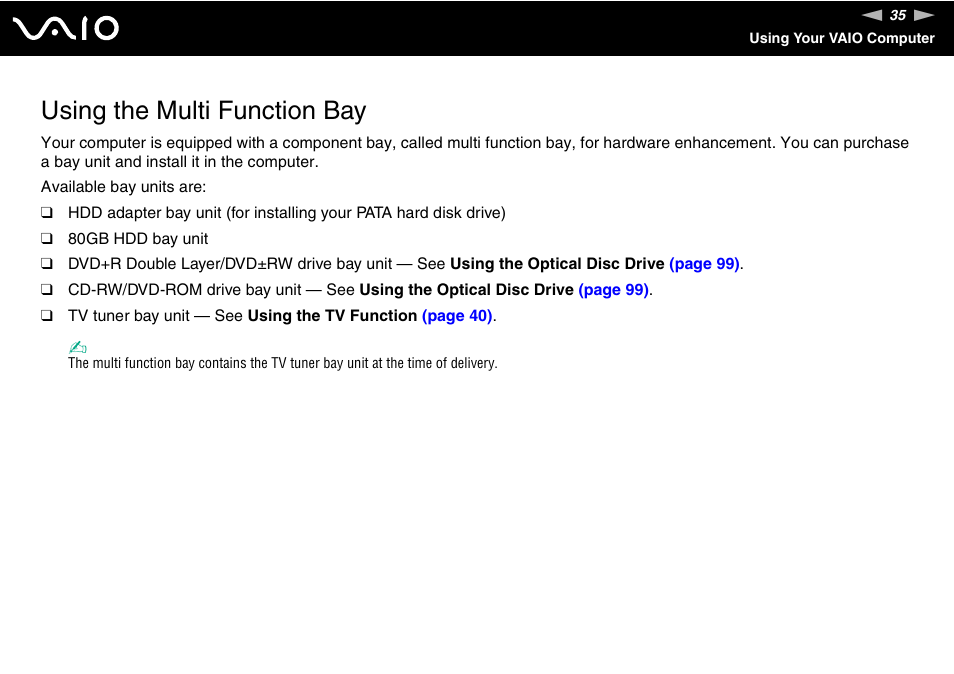Click the page number 35
The height and width of the screenshot is (674, 954).
(x=897, y=15)
